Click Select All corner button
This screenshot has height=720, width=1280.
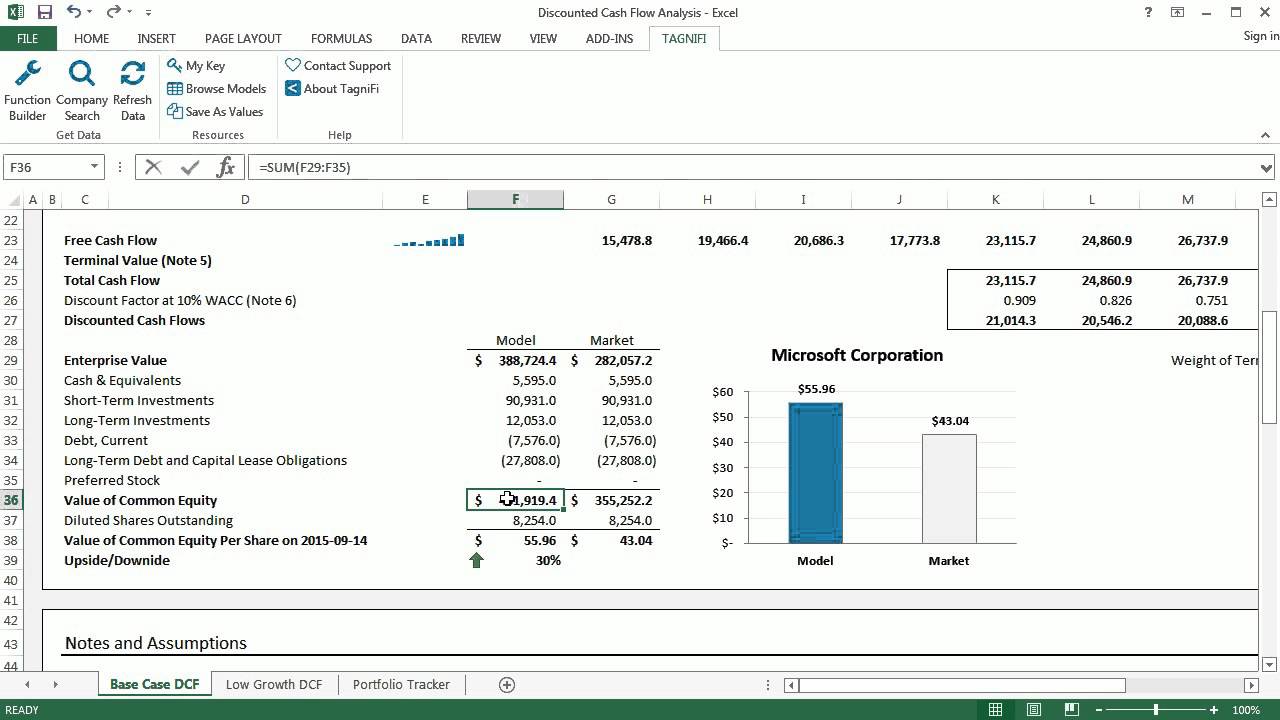coord(11,200)
